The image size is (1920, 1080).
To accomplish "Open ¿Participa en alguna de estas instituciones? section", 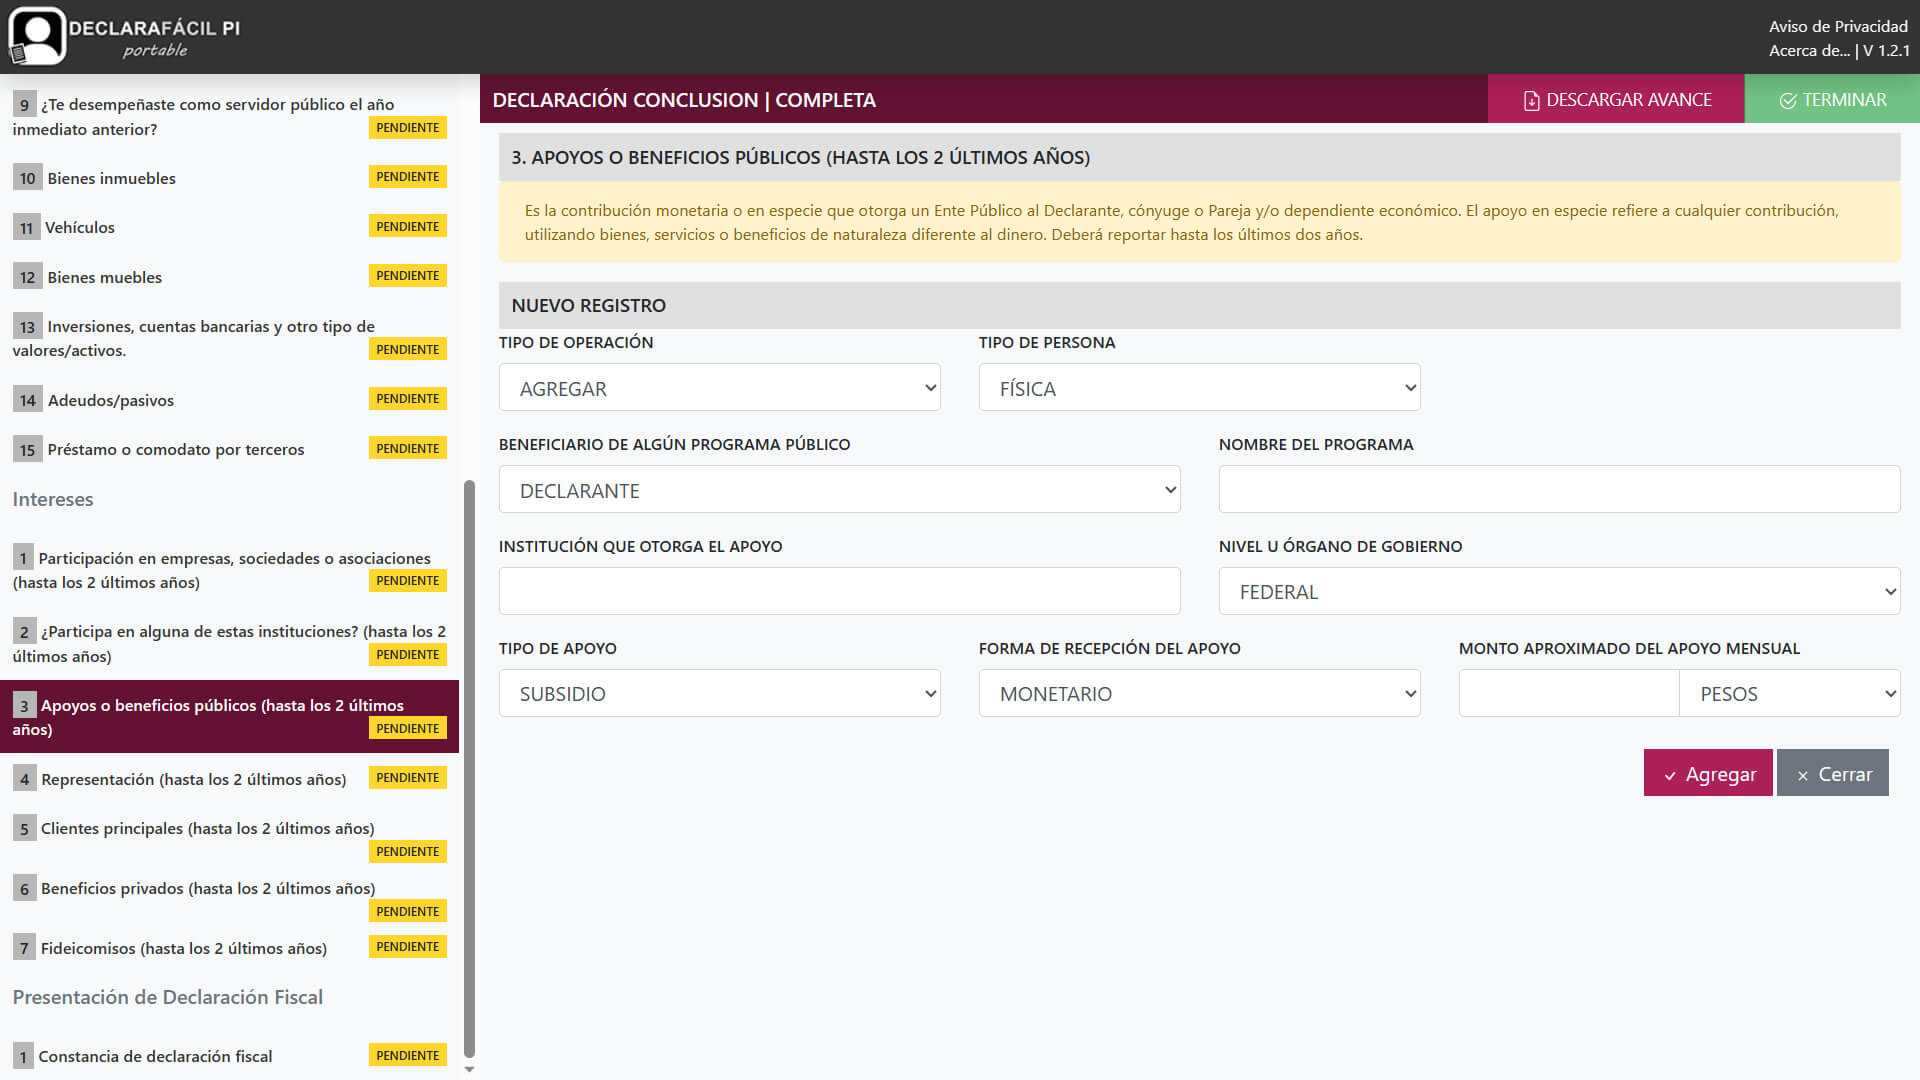I will click(x=230, y=643).
